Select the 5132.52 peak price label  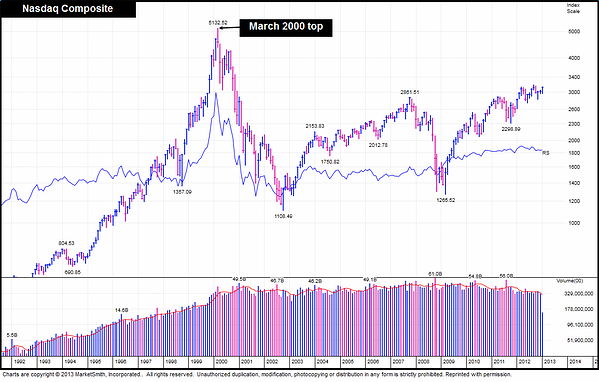click(x=218, y=23)
